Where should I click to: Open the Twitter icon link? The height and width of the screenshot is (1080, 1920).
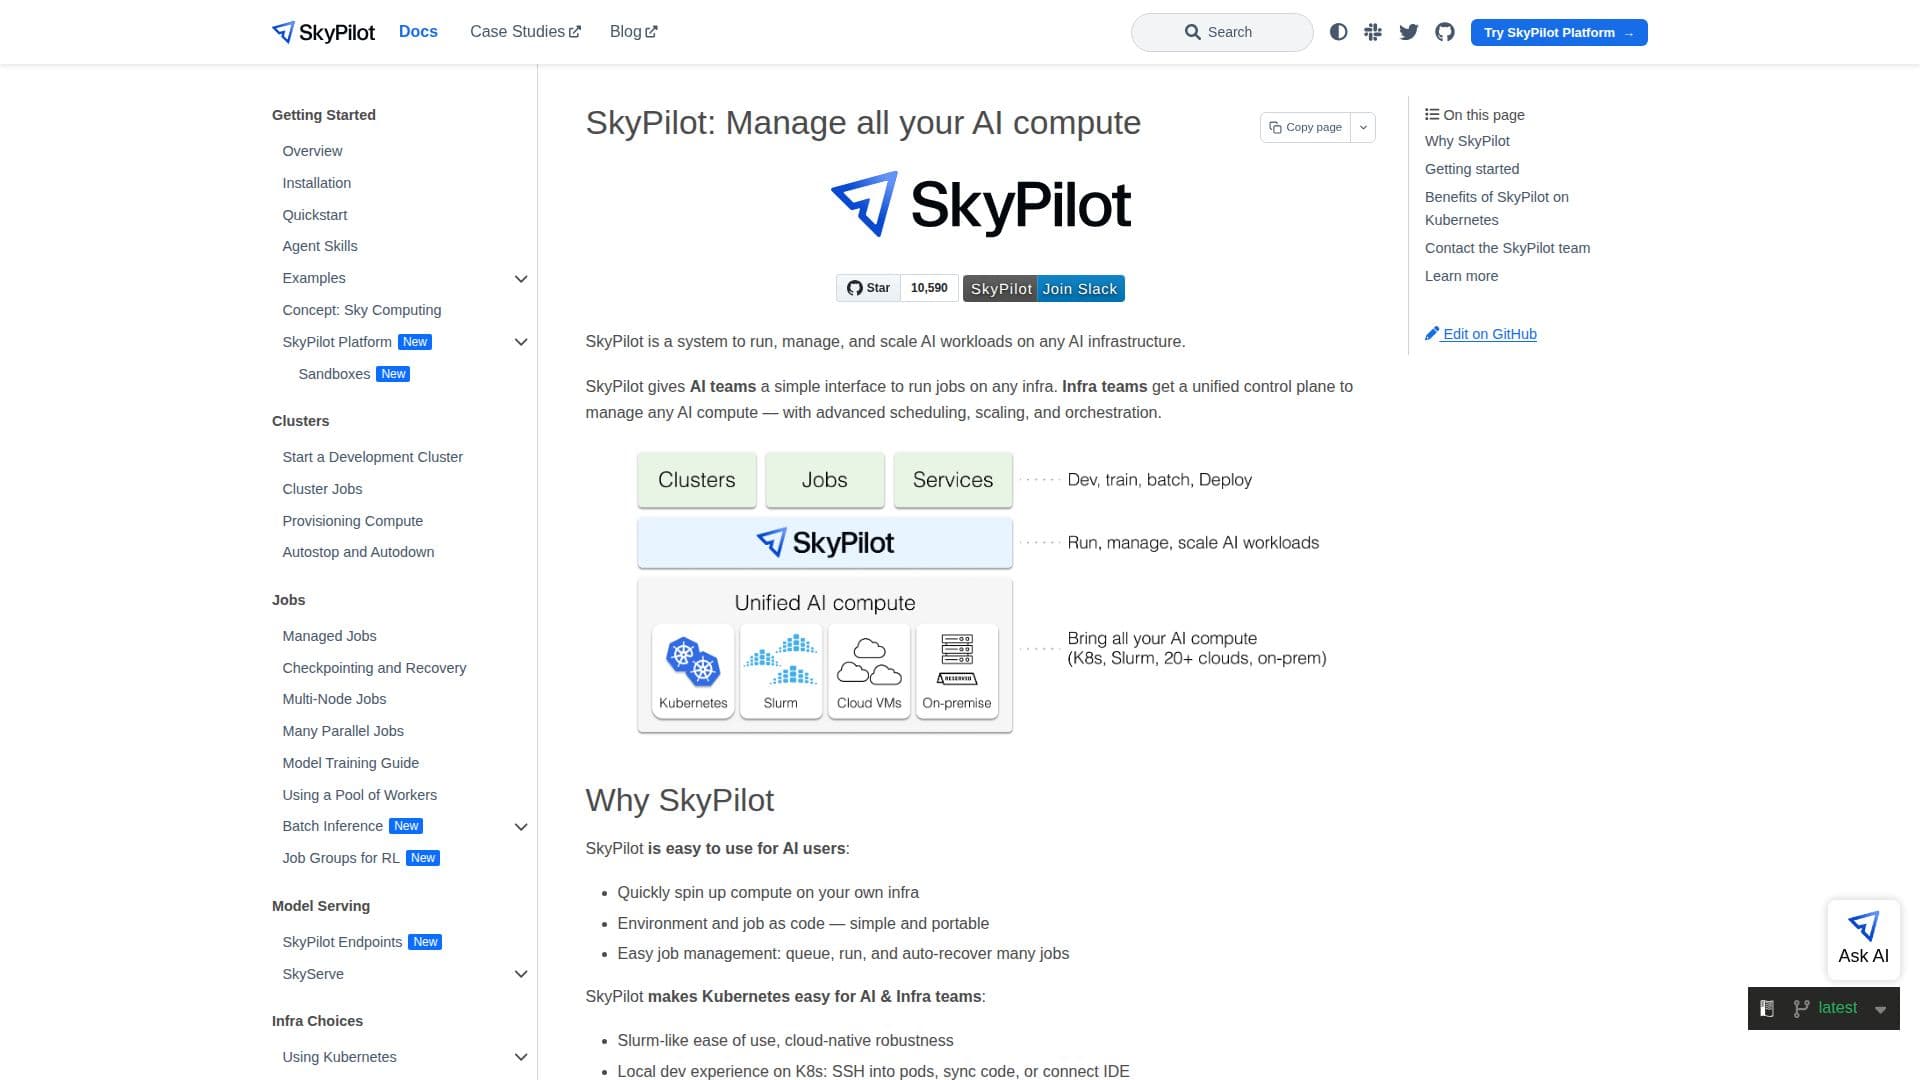pyautogui.click(x=1409, y=32)
